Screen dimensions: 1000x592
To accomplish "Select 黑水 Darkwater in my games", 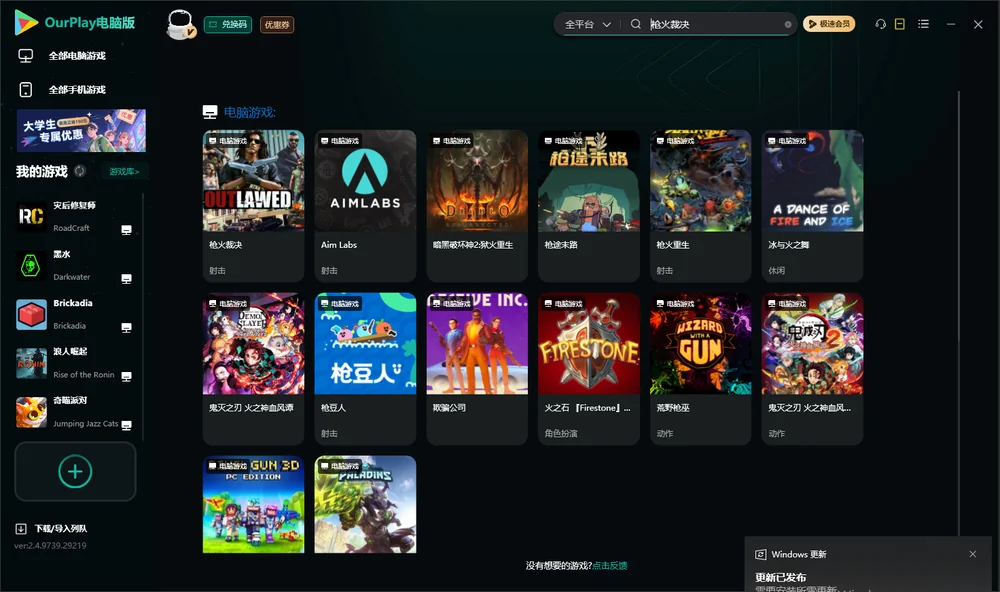I will coord(75,266).
